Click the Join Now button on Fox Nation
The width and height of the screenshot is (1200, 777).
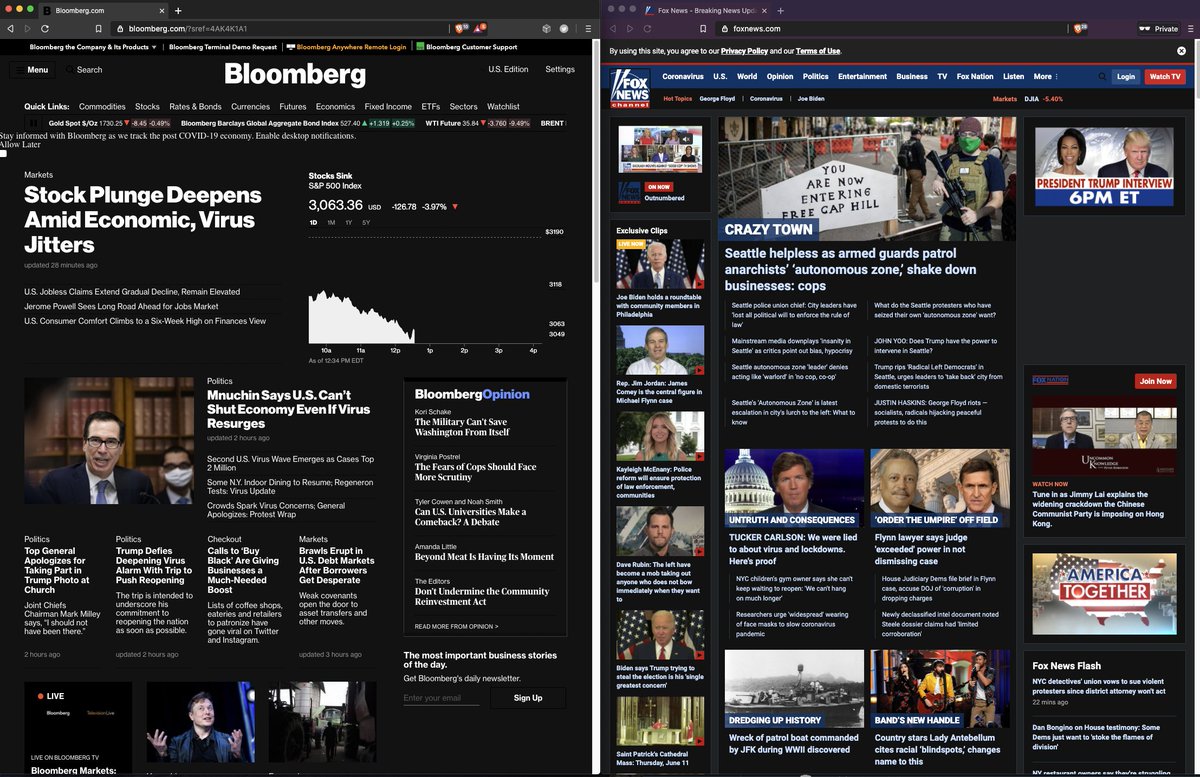tap(1155, 381)
